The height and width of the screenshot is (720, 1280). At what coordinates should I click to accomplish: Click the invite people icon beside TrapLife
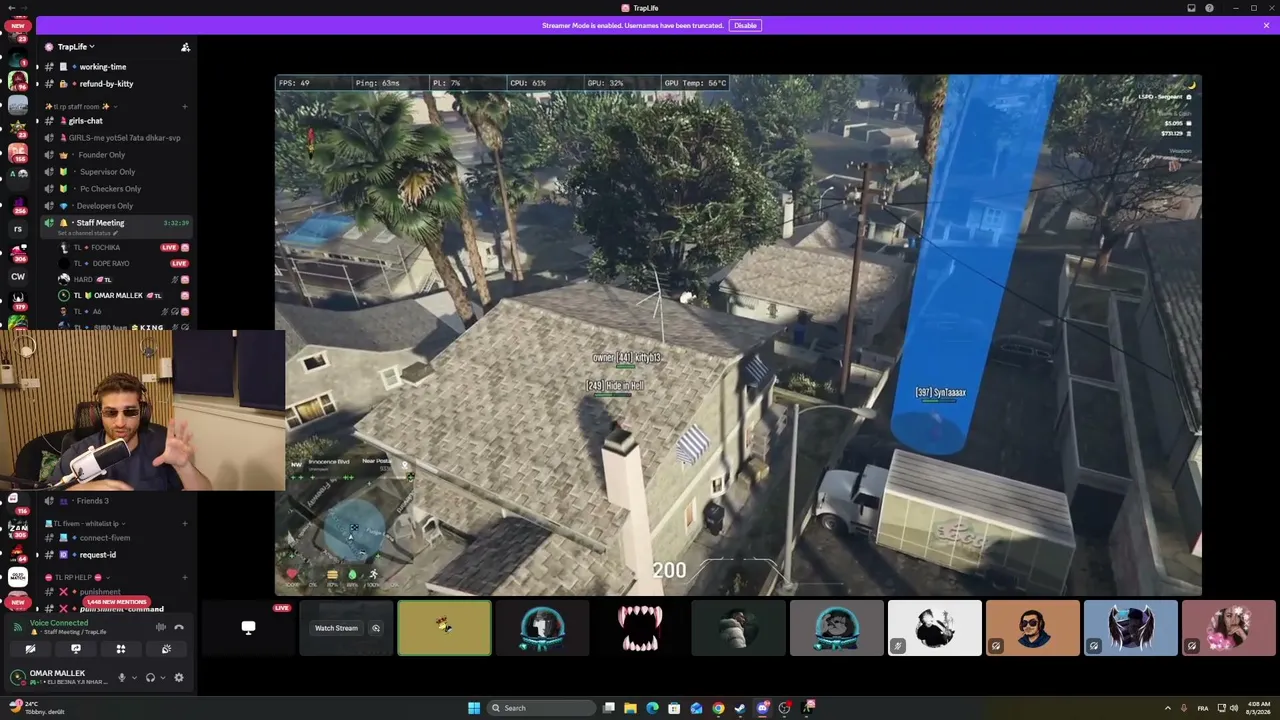pyautogui.click(x=185, y=47)
